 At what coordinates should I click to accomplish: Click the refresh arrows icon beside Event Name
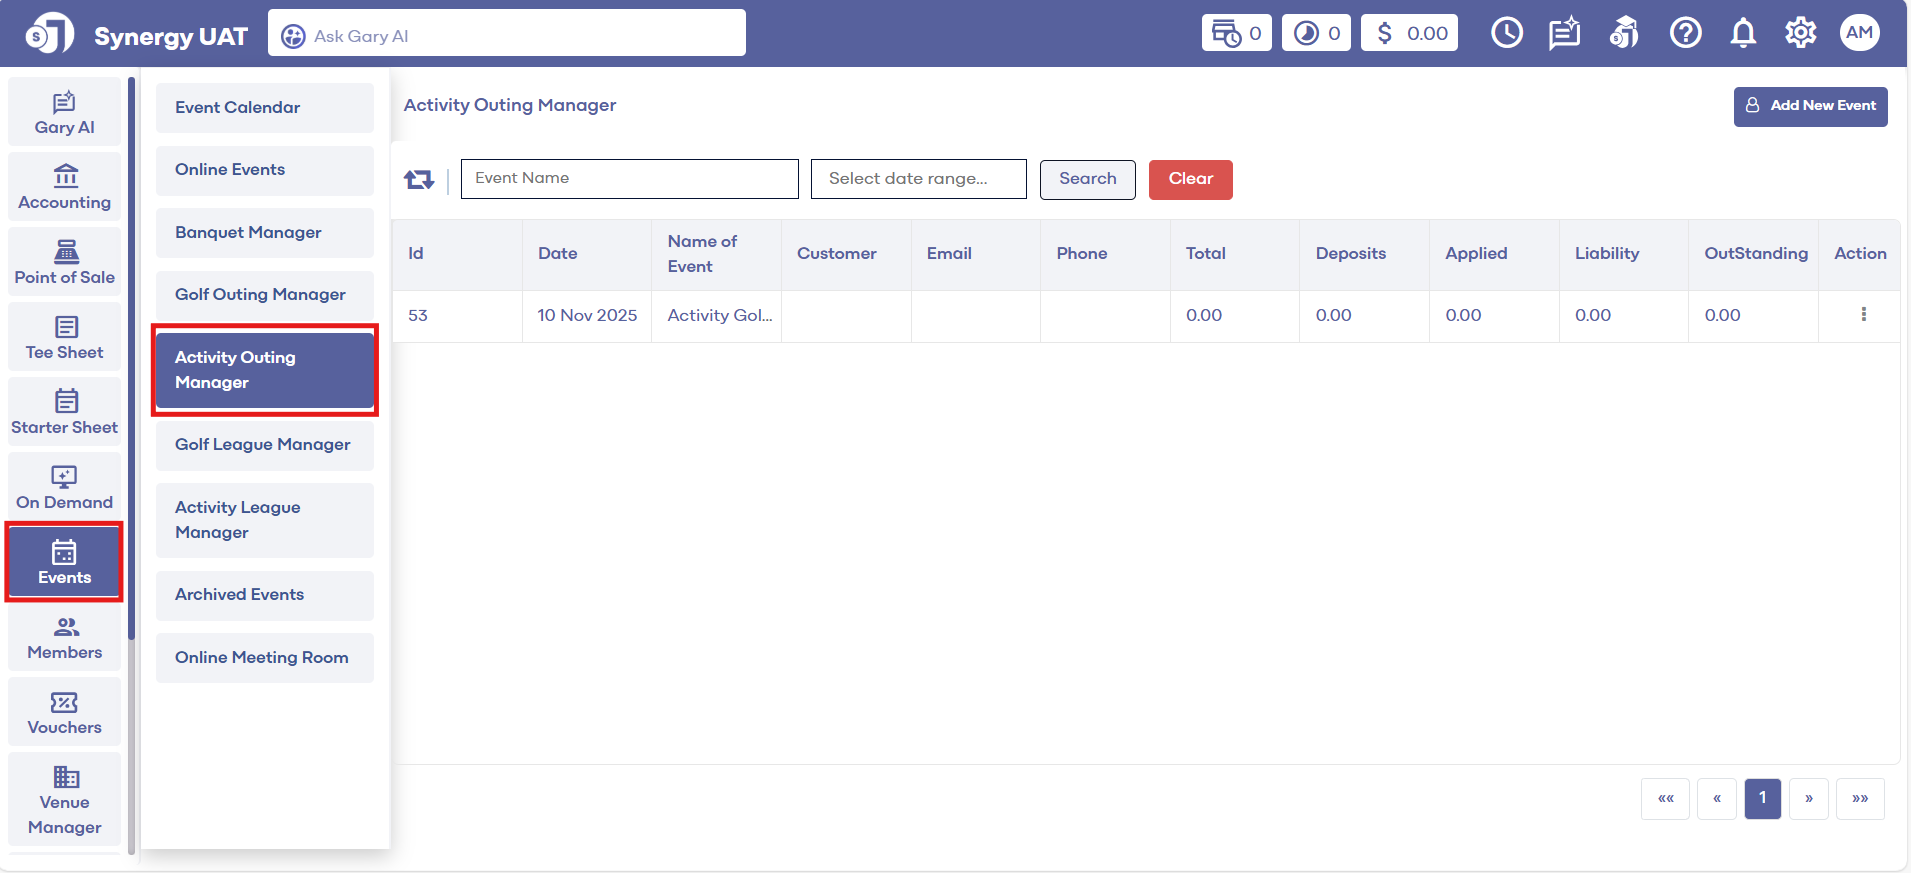(x=419, y=180)
